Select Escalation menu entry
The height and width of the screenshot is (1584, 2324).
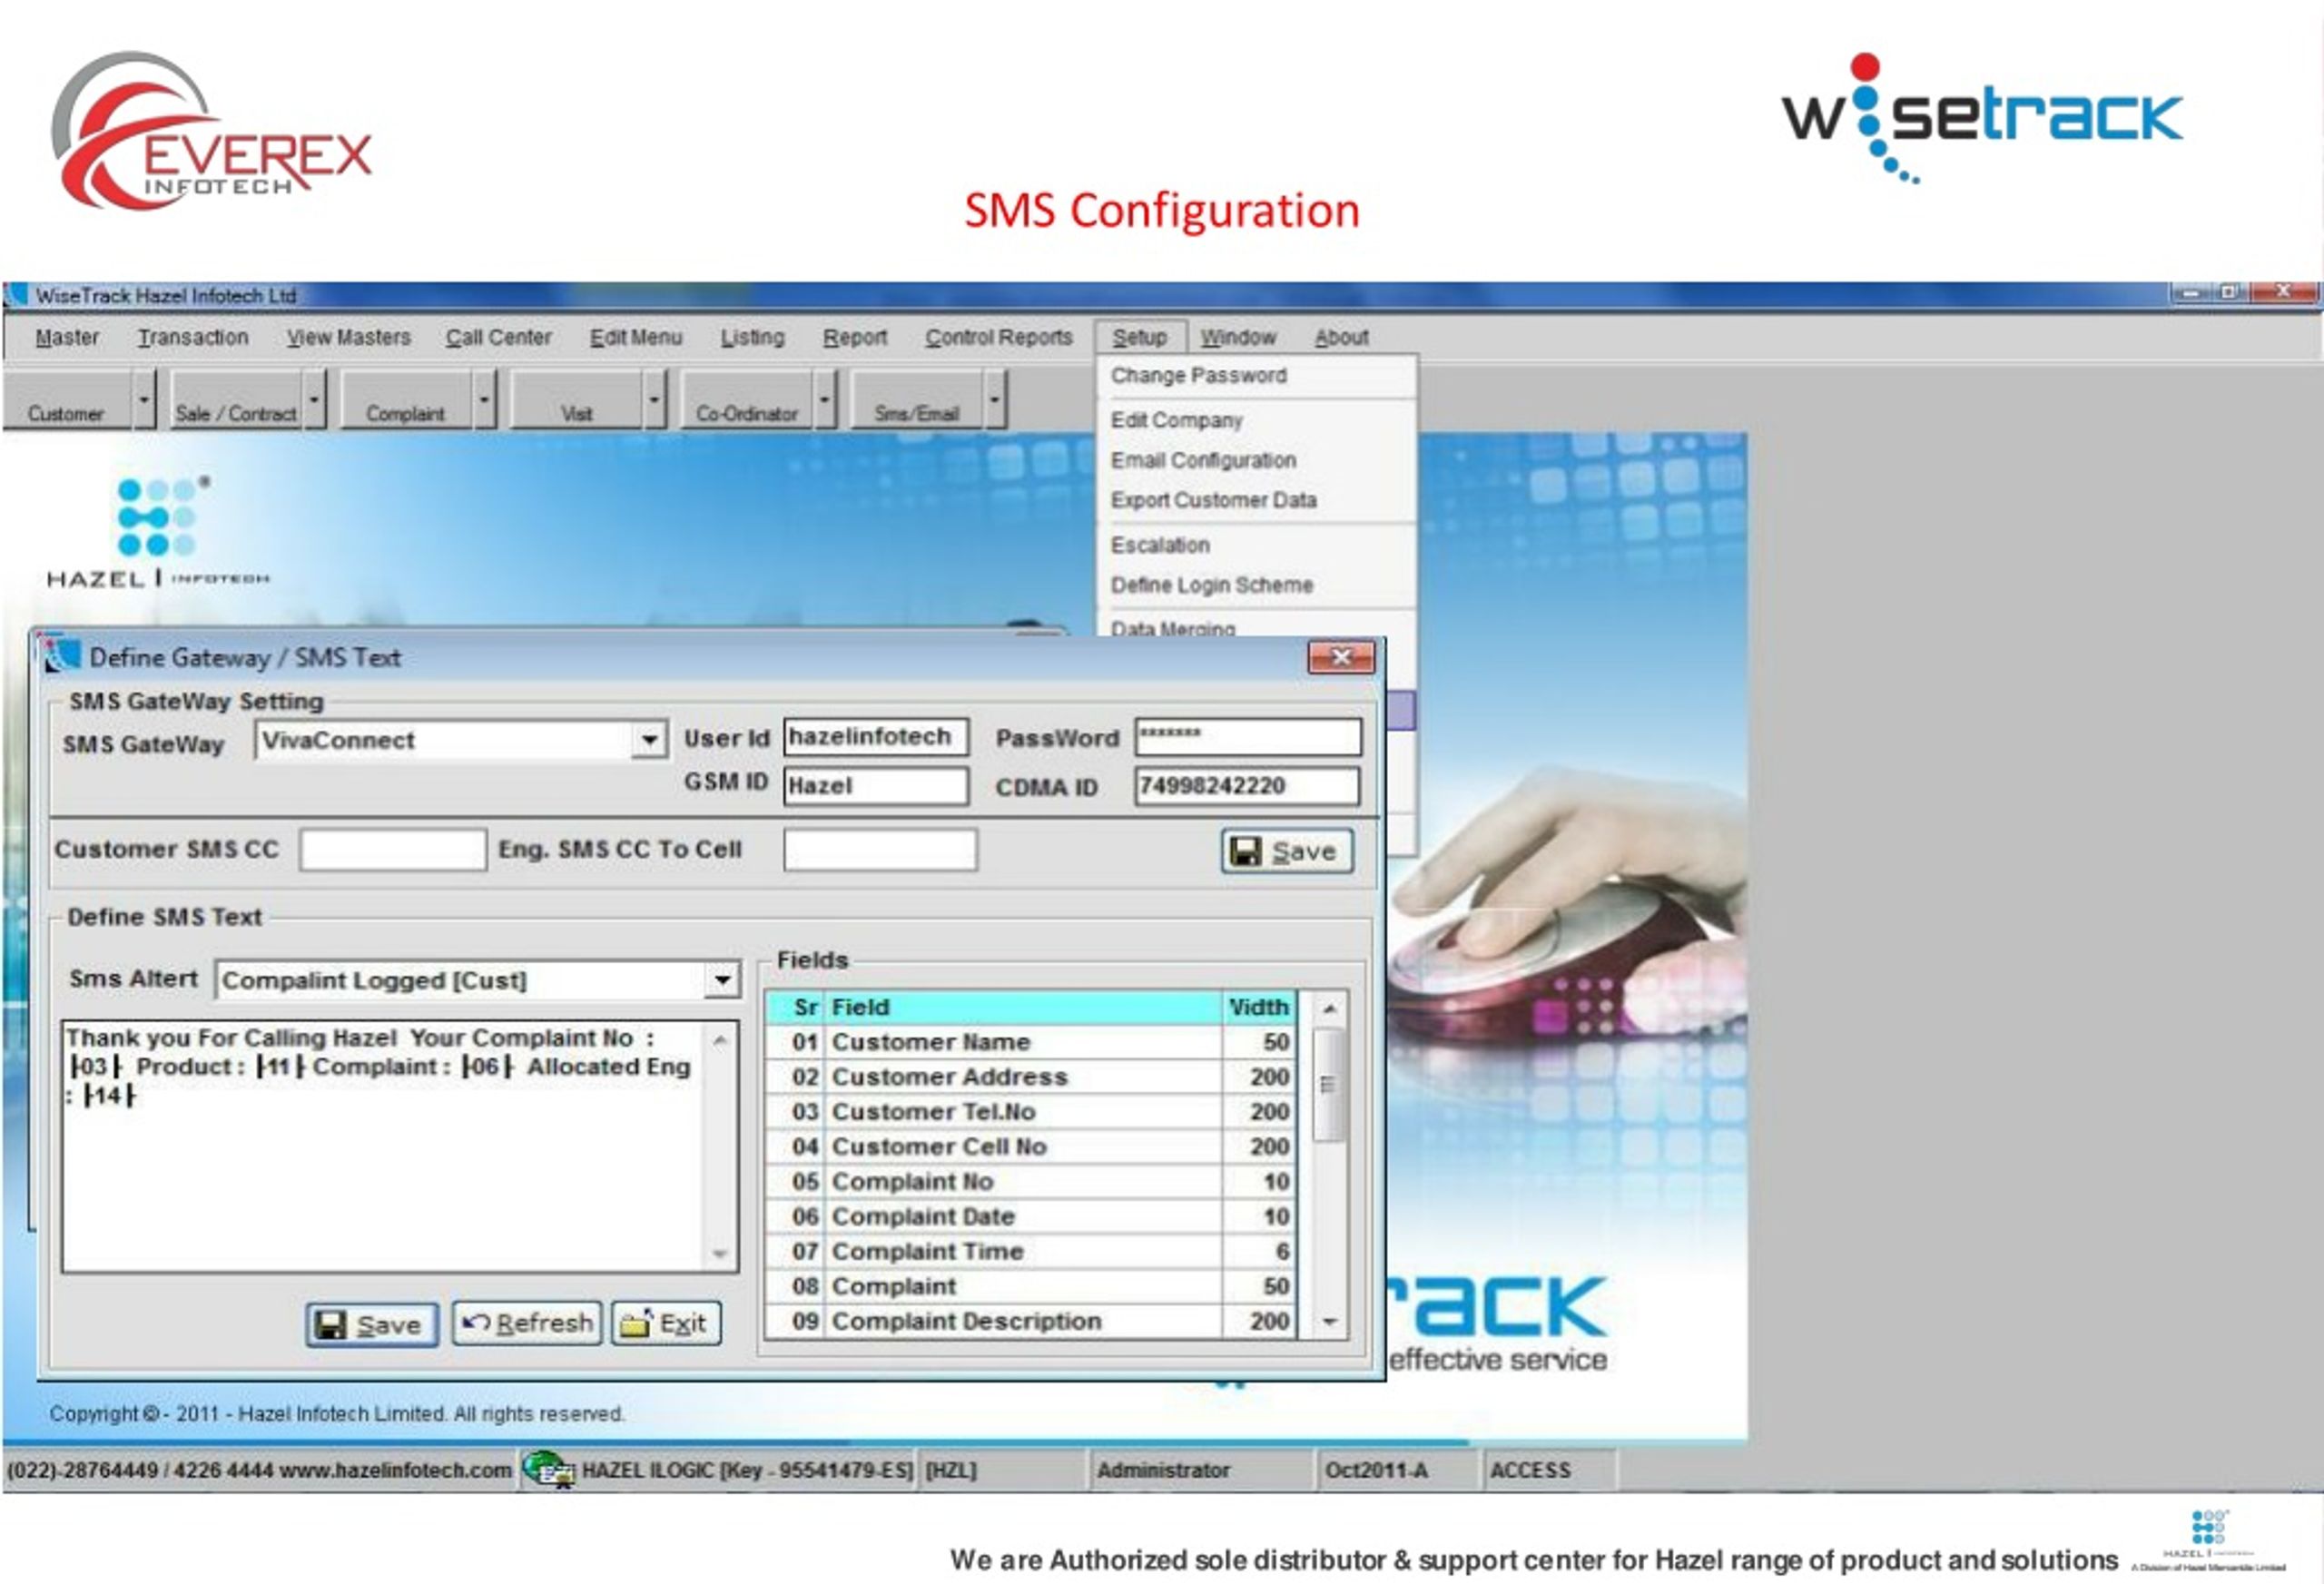pyautogui.click(x=1160, y=545)
